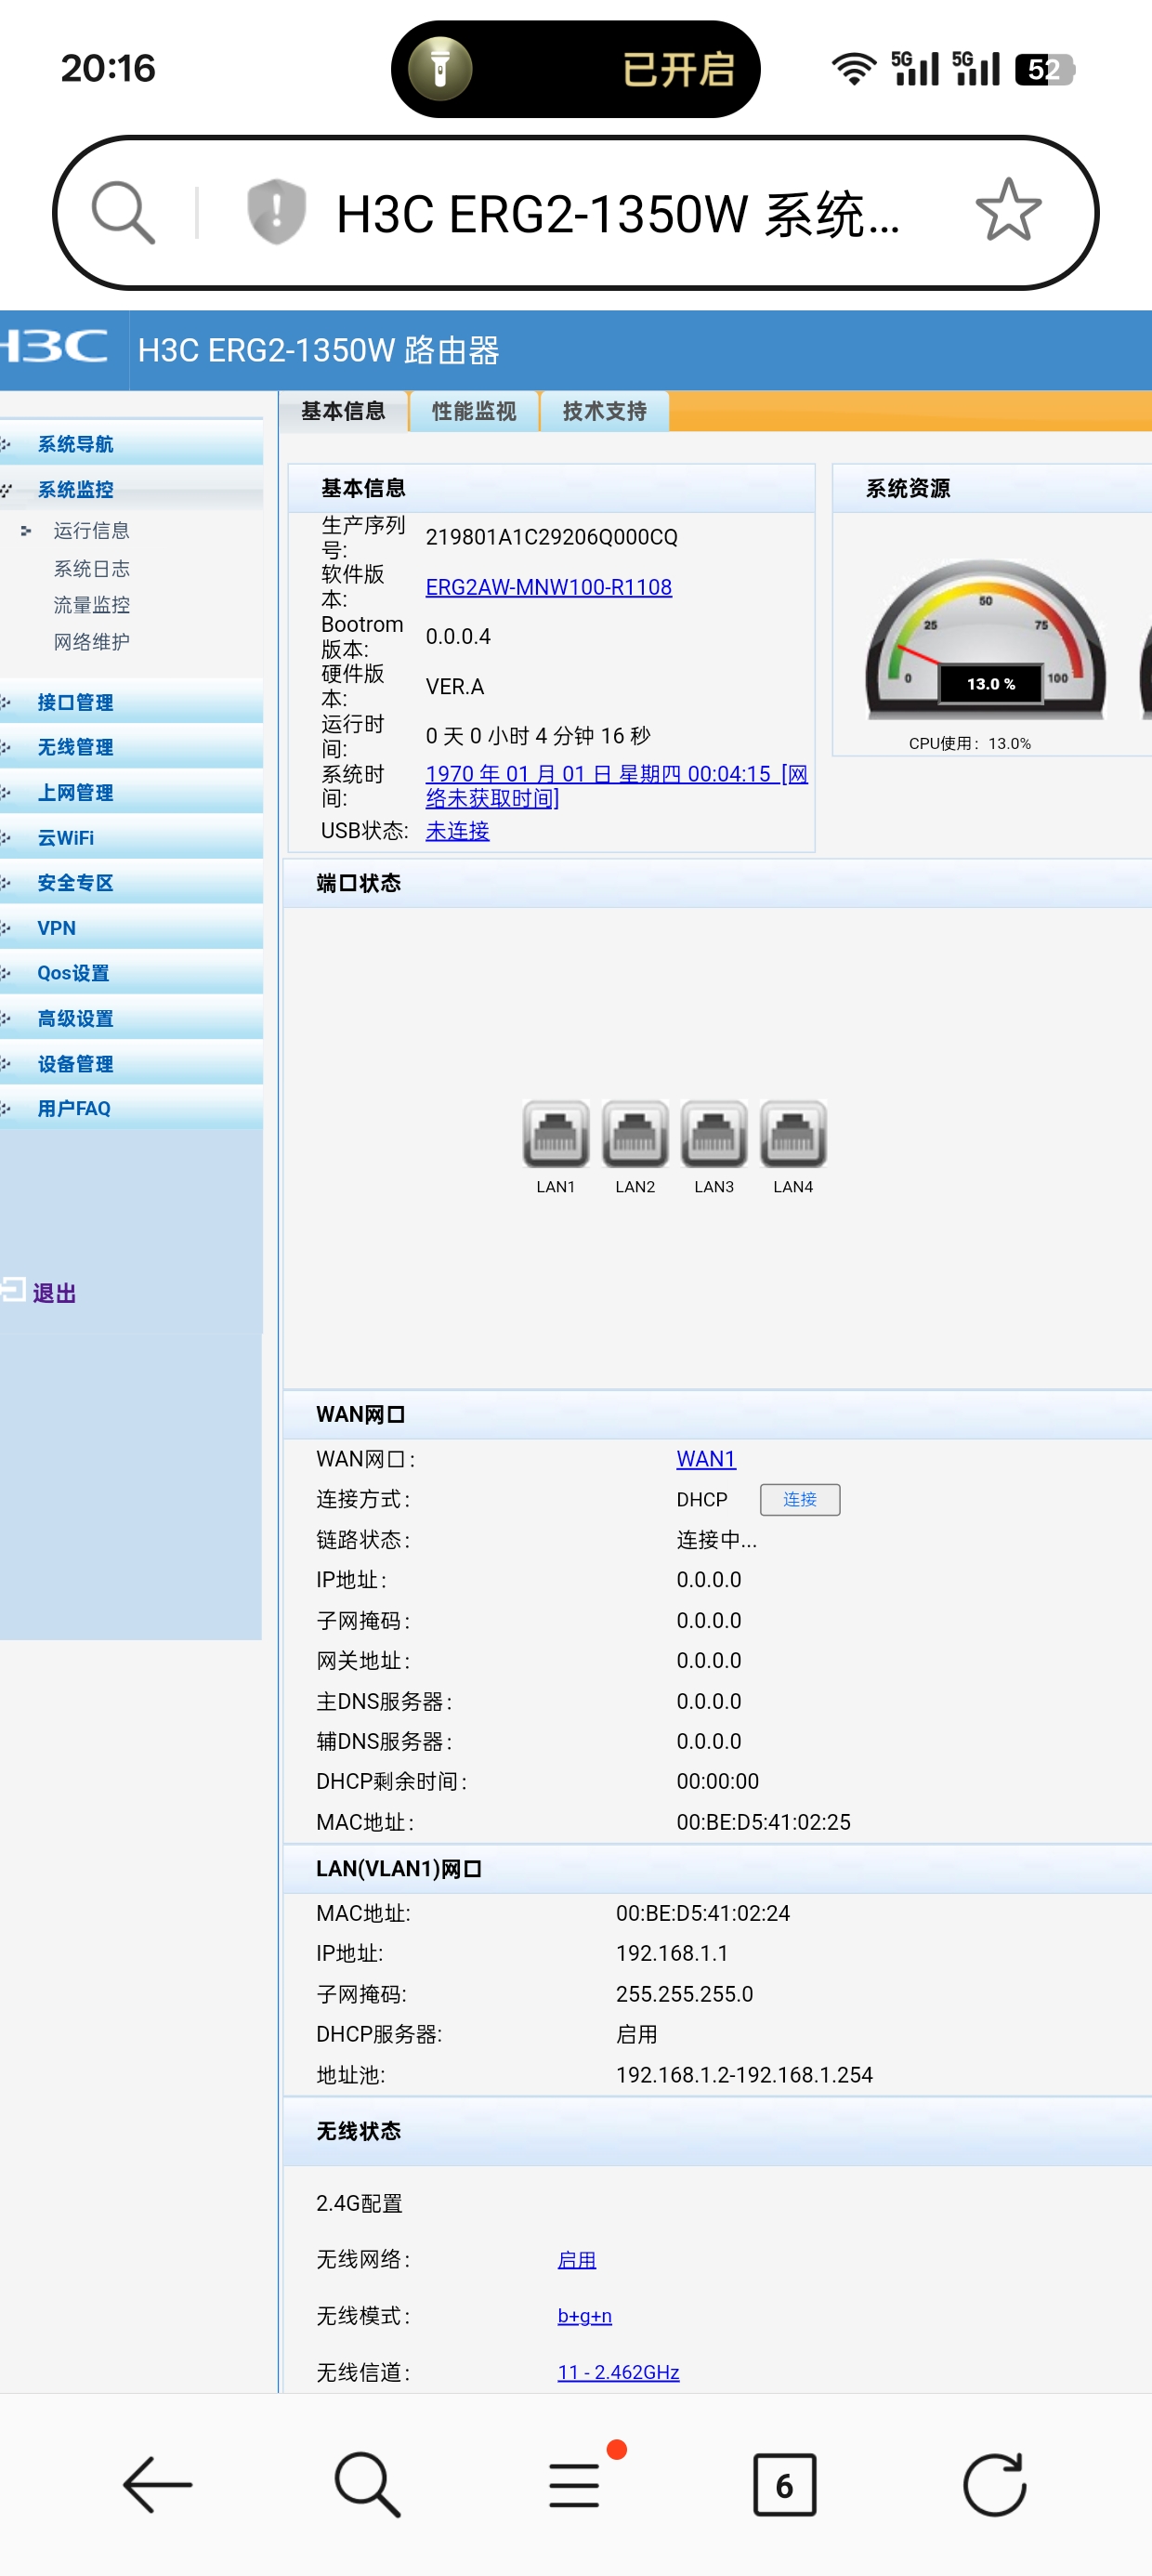The image size is (1152, 2576).
Task: Expand the 用户FAQ menu
Action: [131, 1108]
